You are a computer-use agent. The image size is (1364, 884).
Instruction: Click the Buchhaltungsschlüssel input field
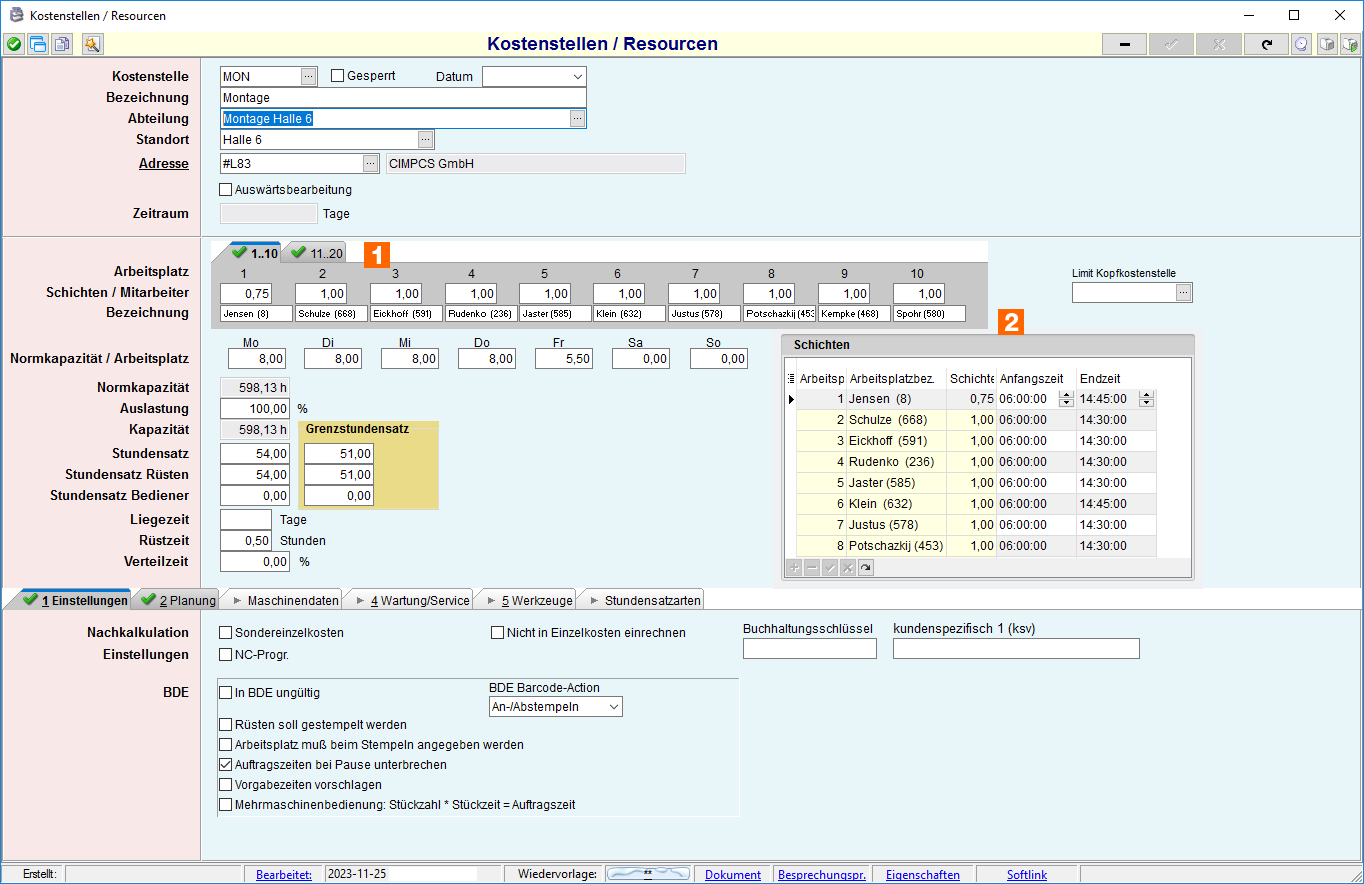tap(810, 648)
